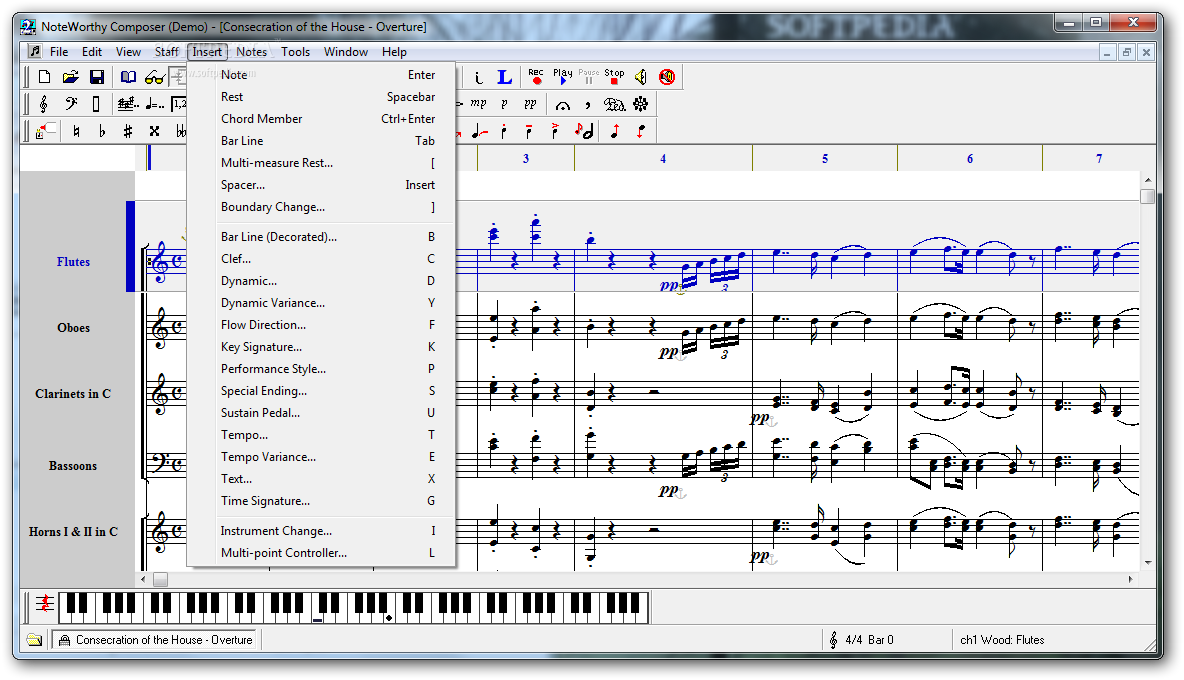Open the Window menu
This screenshot has width=1184, height=680.
pyautogui.click(x=346, y=51)
